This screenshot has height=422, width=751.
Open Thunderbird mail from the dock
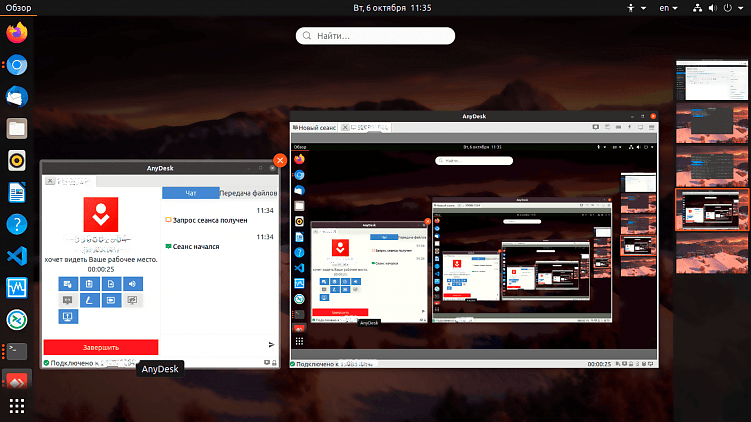tap(17, 97)
